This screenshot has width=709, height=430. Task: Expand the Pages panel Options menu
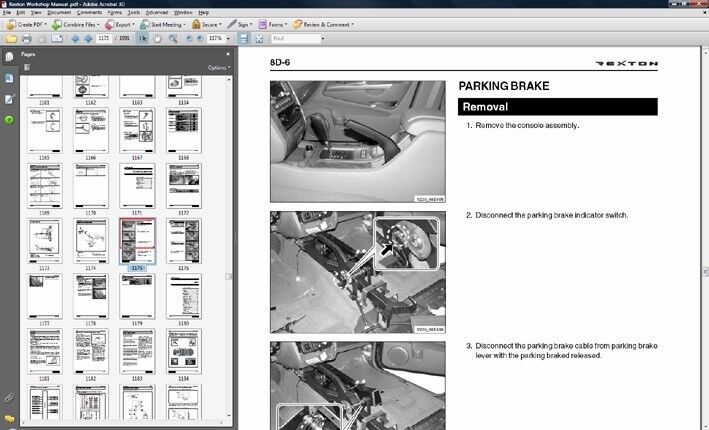(218, 67)
